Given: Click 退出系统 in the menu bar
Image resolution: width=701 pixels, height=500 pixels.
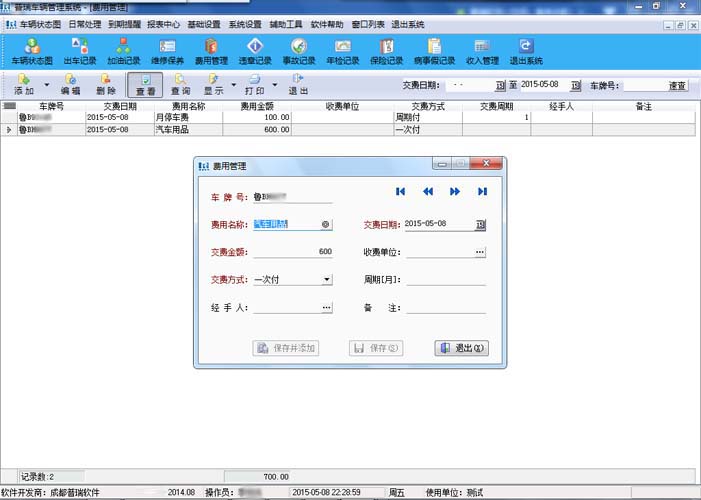Looking at the screenshot, I should tap(408, 25).
